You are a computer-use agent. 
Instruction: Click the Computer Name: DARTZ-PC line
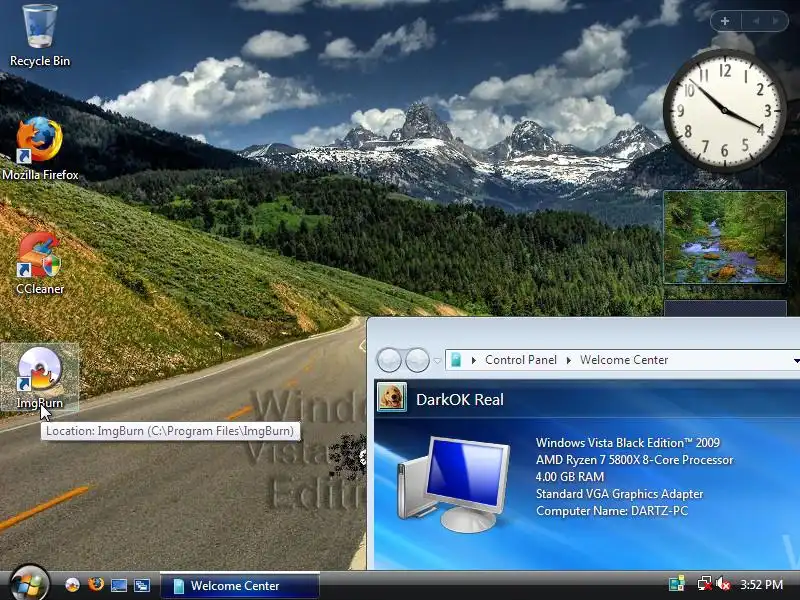pyautogui.click(x=612, y=511)
